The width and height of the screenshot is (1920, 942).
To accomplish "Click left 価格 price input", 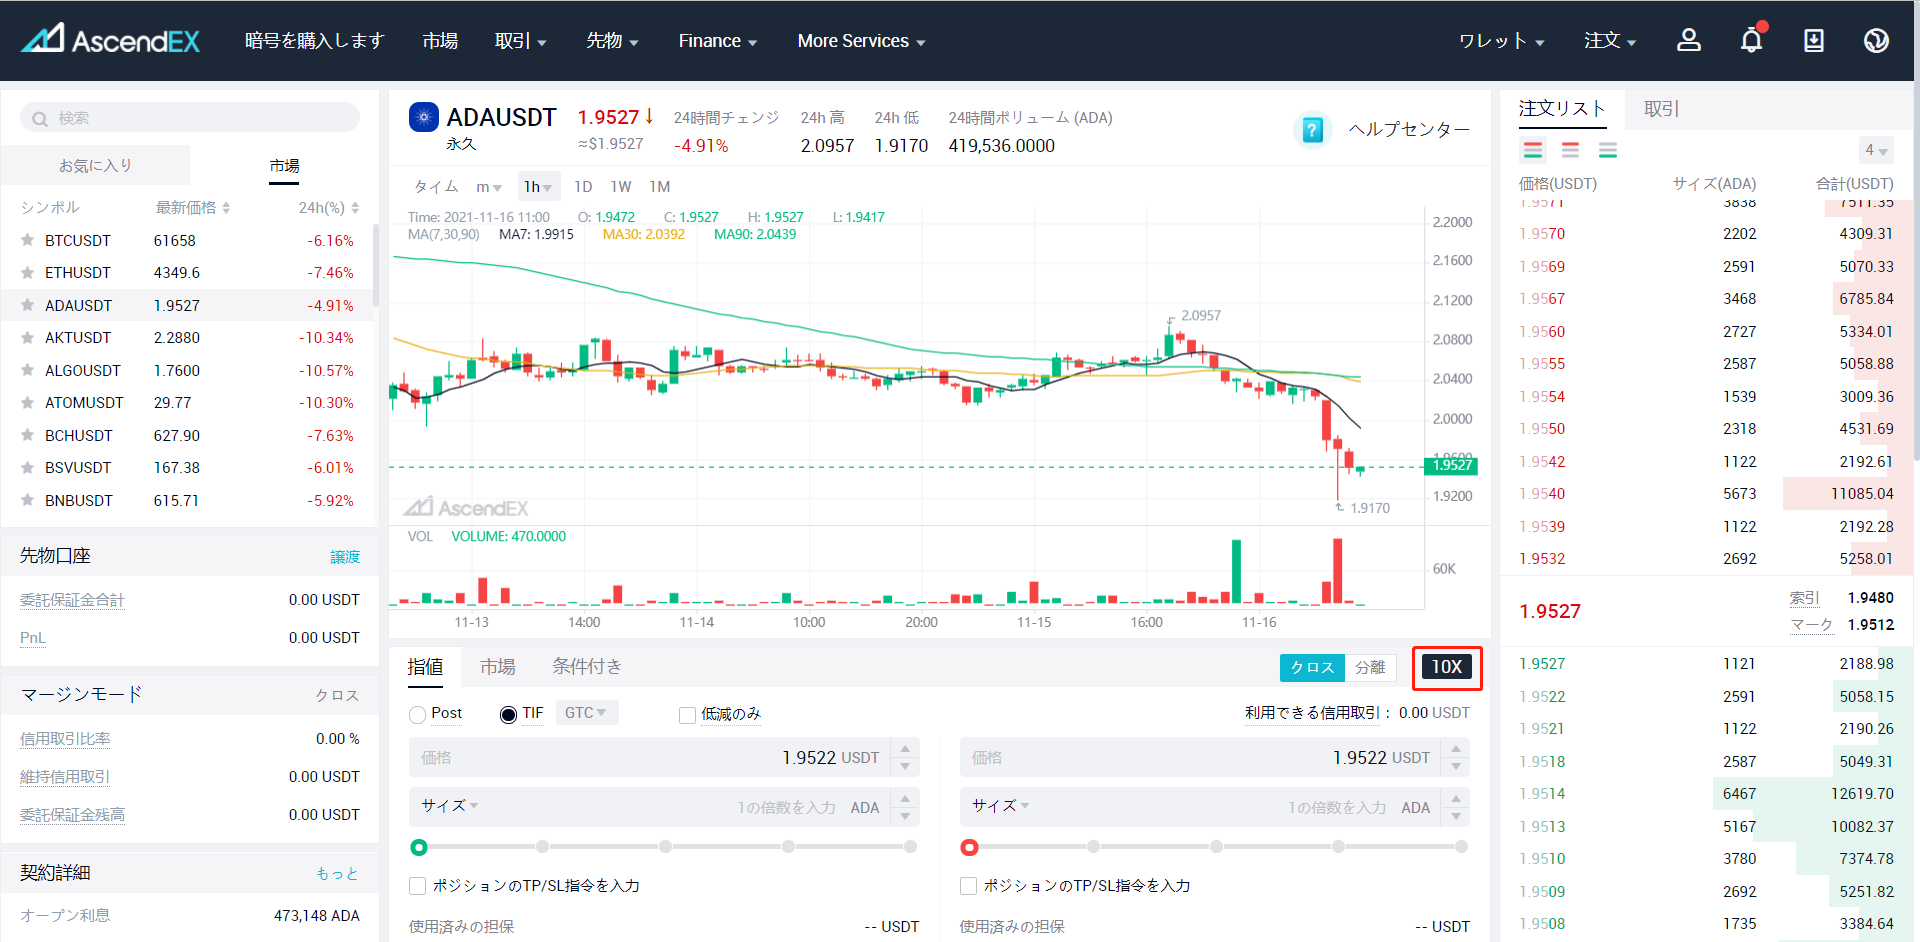I will pos(650,758).
